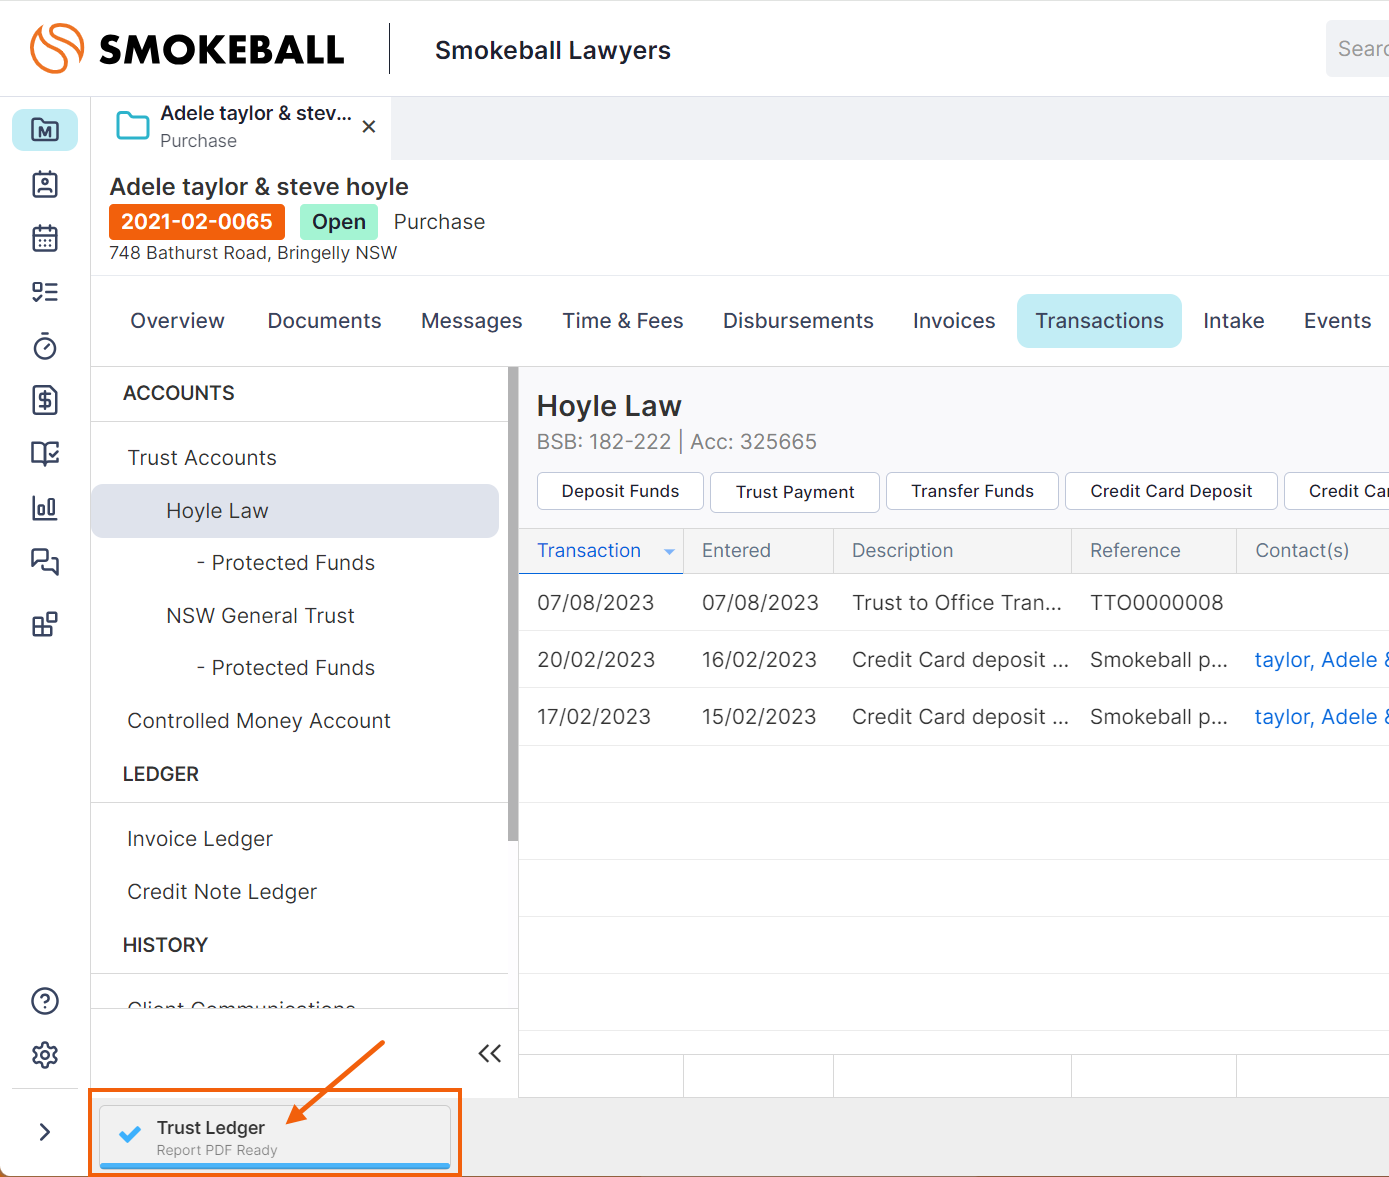The height and width of the screenshot is (1177, 1389).
Task: Switch to the Overview tab
Action: (x=177, y=321)
